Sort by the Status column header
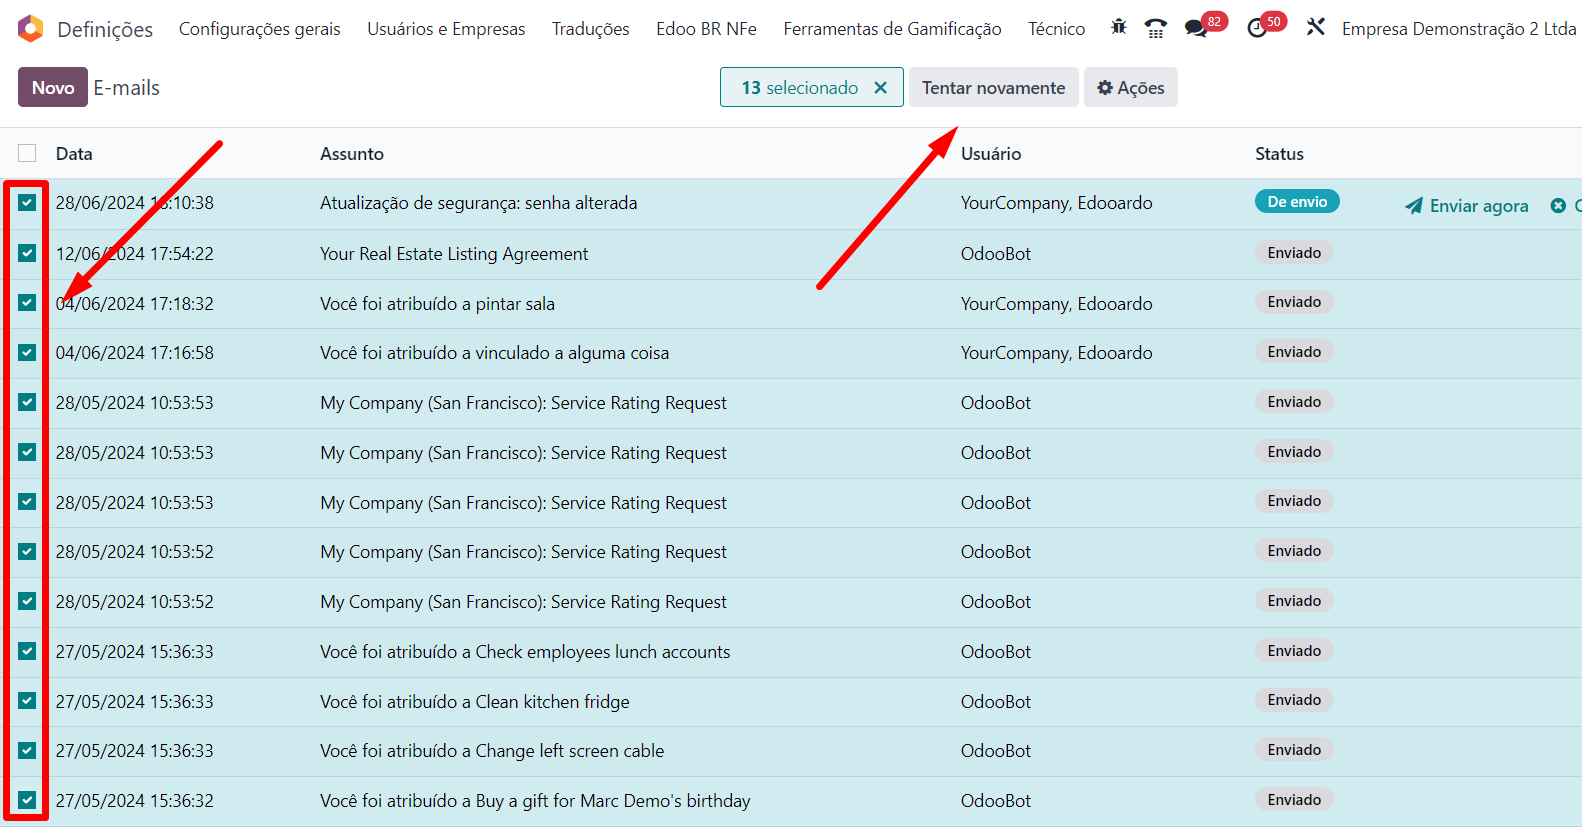This screenshot has width=1582, height=827. pyautogui.click(x=1279, y=154)
